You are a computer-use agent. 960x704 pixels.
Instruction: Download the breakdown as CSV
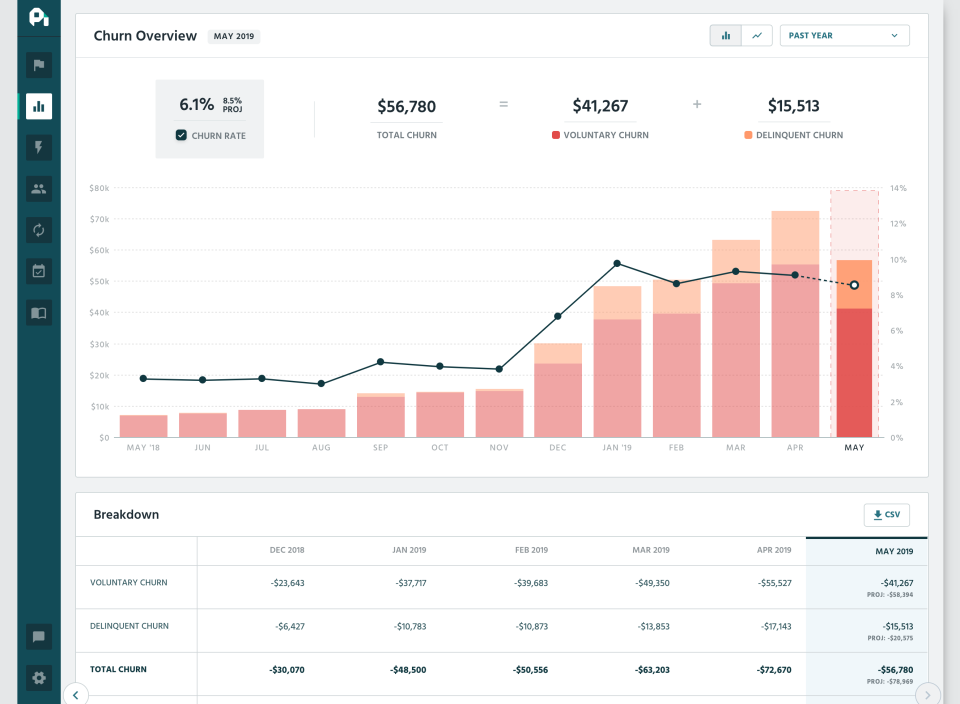(x=886, y=515)
